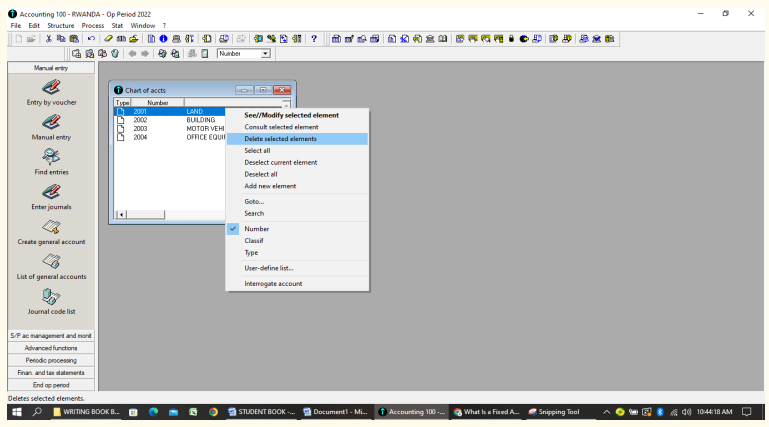Open the Process menu
The image size is (769, 427).
[x=93, y=25]
